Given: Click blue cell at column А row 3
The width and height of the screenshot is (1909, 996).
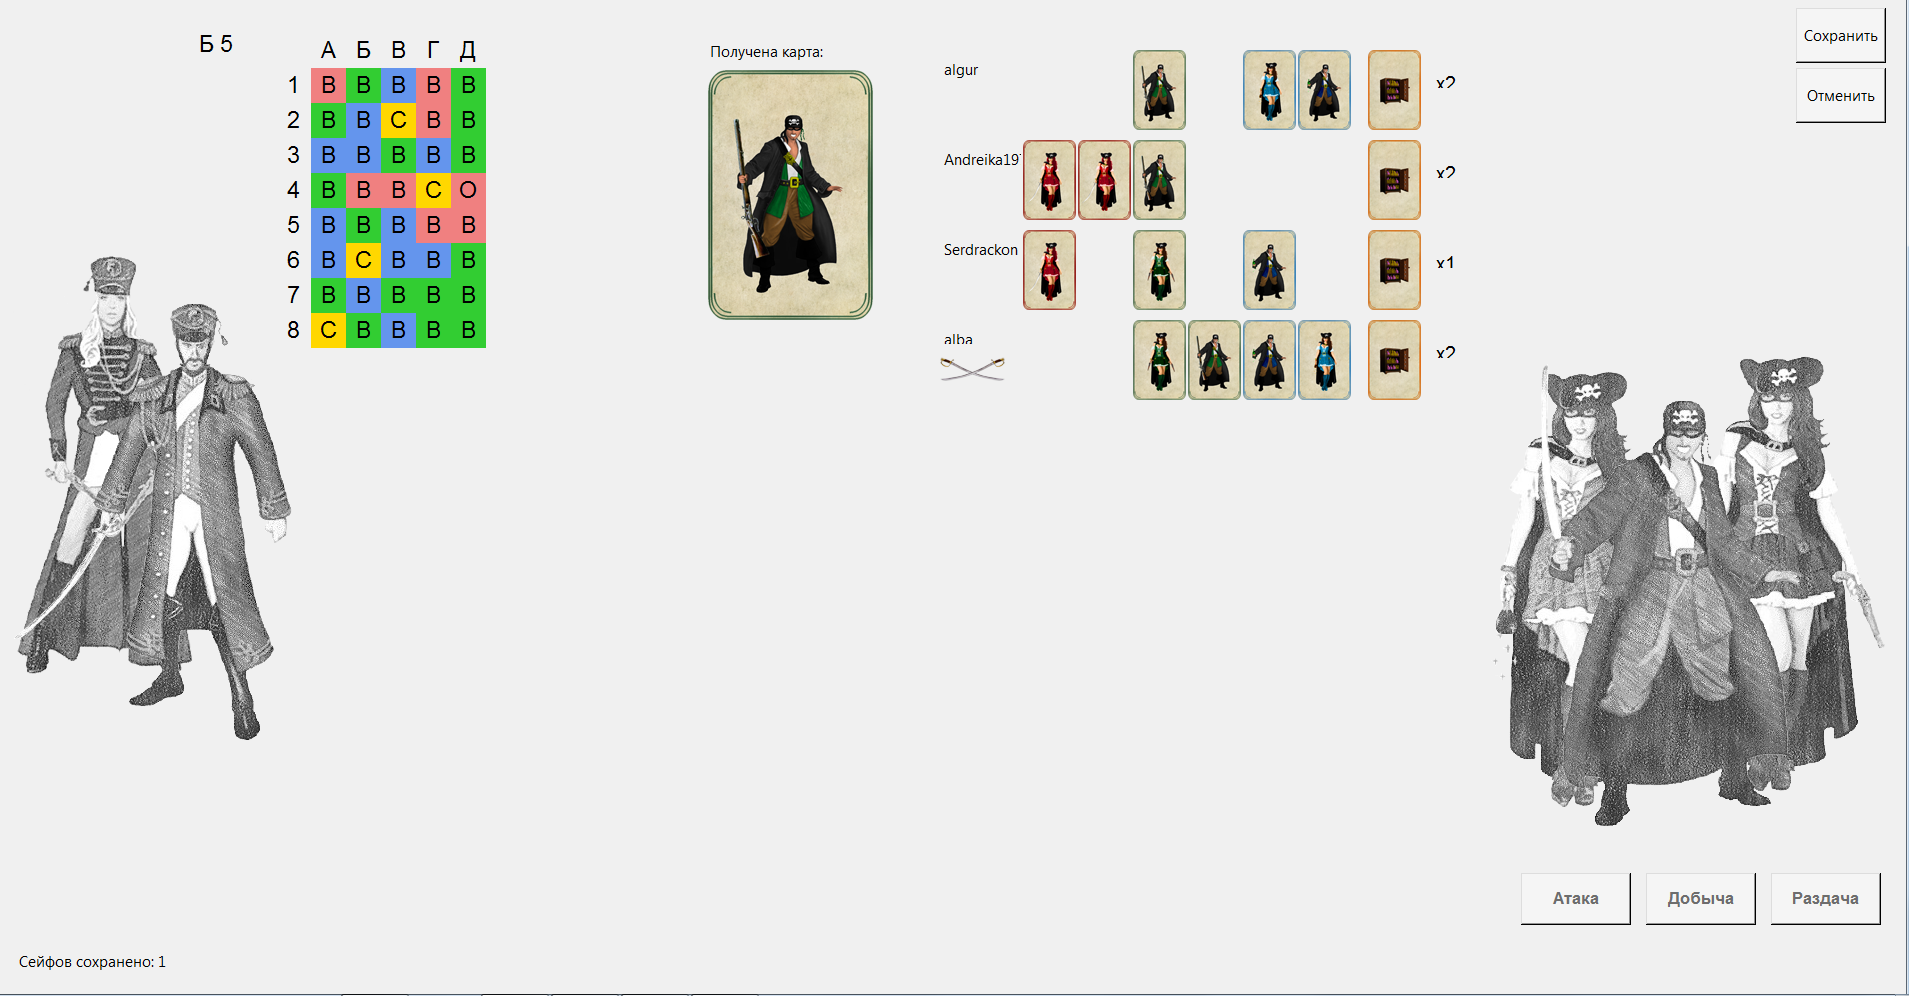Looking at the screenshot, I should click(328, 155).
